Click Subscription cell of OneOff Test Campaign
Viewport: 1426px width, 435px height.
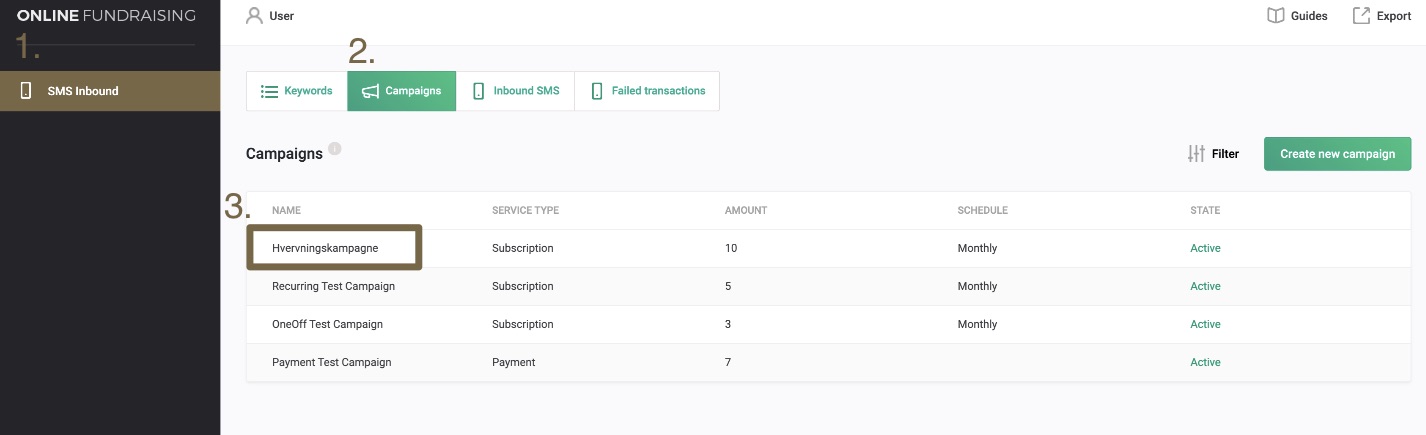(523, 324)
